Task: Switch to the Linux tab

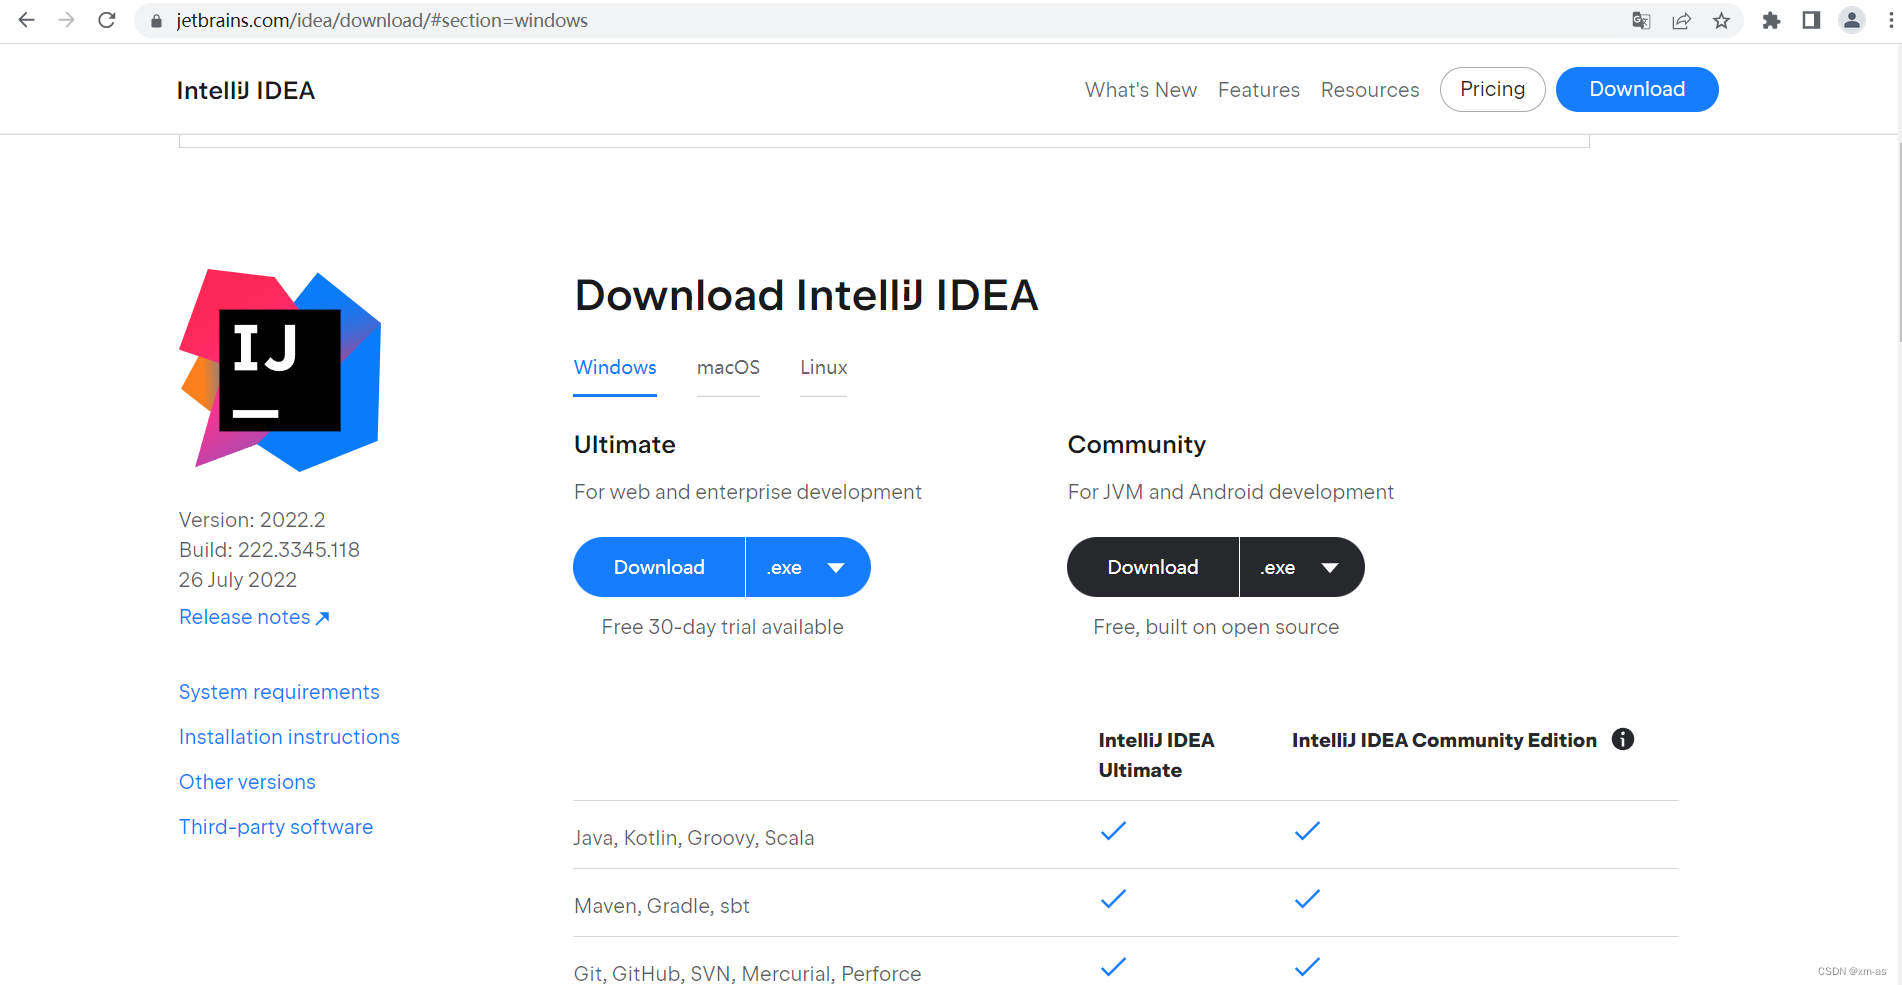Action: (823, 368)
